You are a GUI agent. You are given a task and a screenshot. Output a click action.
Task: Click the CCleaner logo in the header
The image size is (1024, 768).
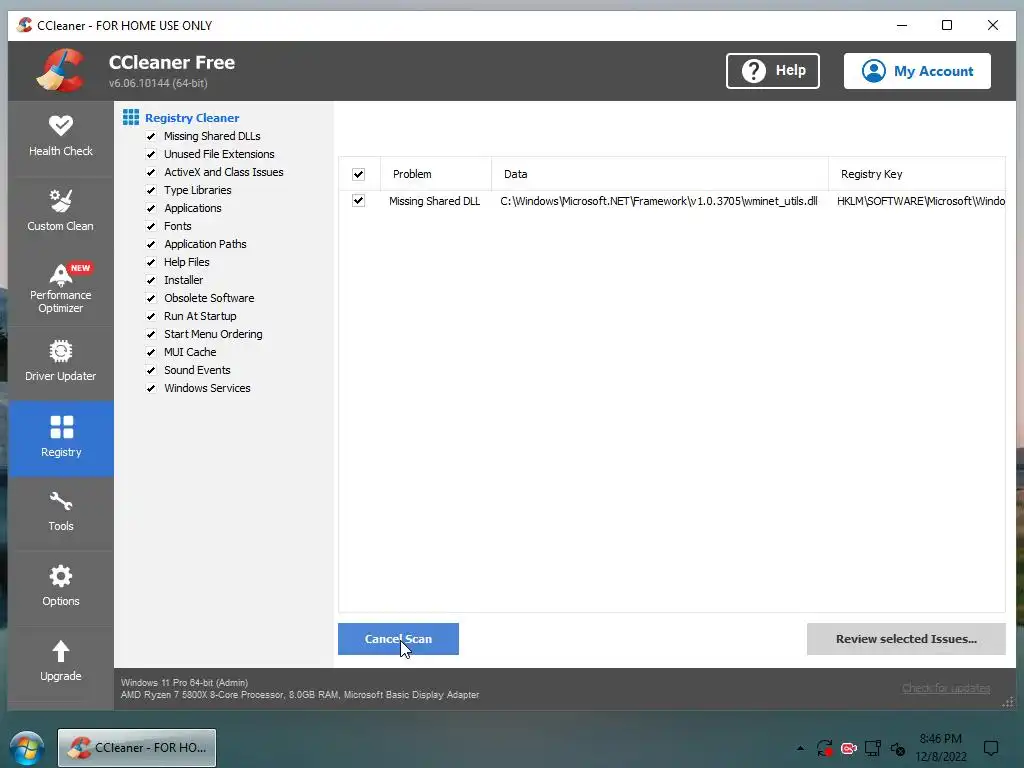(61, 71)
